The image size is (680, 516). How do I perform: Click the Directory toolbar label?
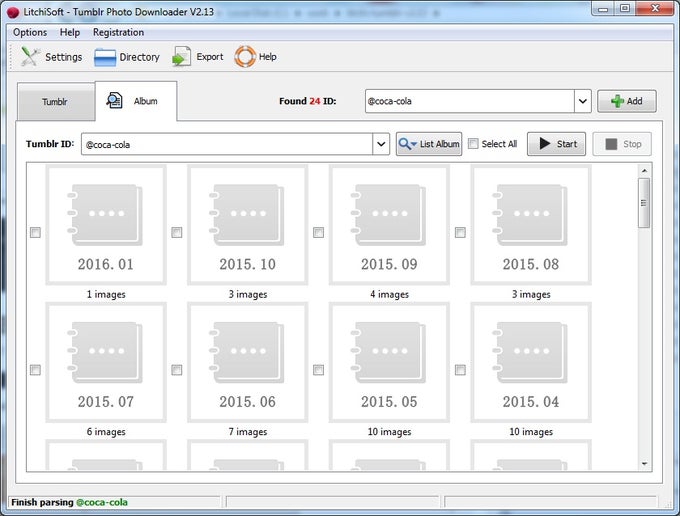coord(140,57)
